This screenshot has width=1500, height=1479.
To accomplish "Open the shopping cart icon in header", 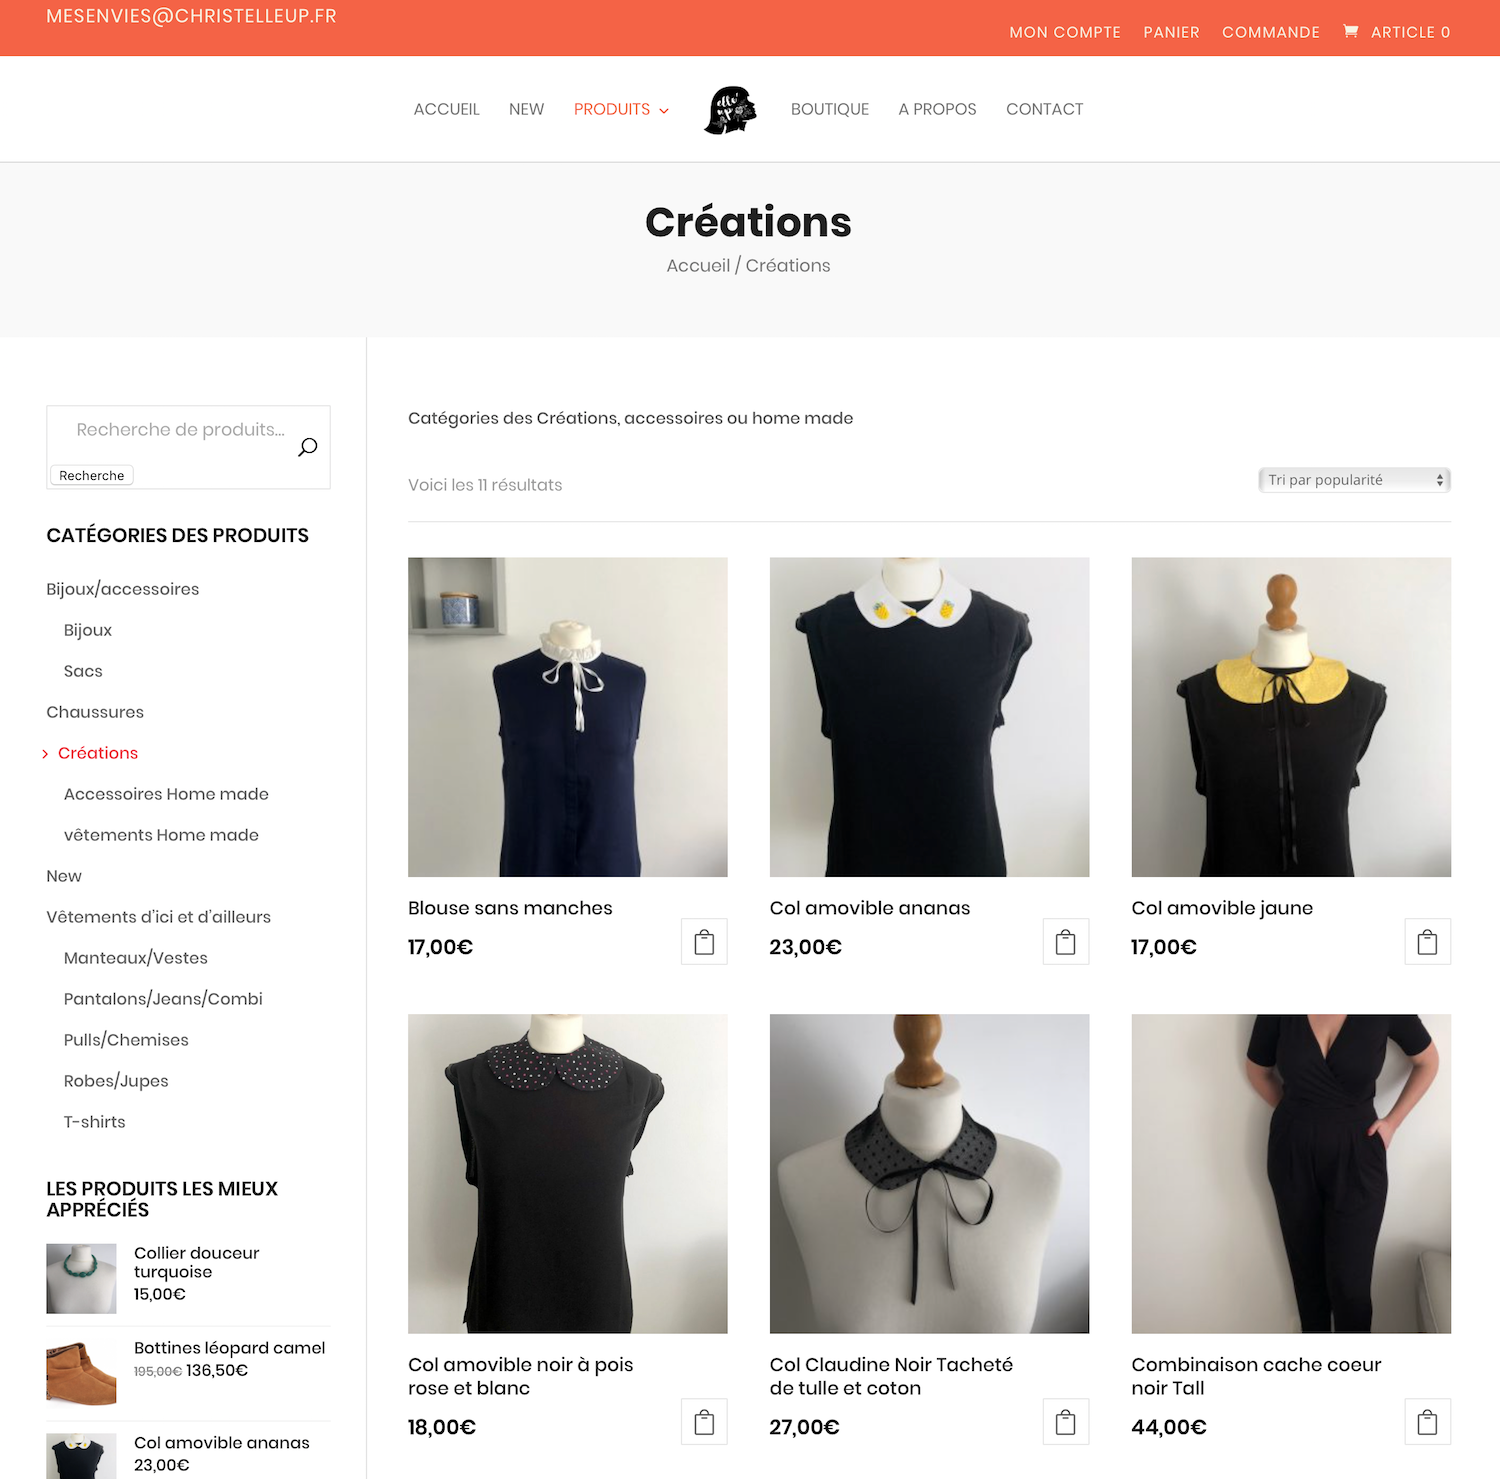I will 1351,32.
